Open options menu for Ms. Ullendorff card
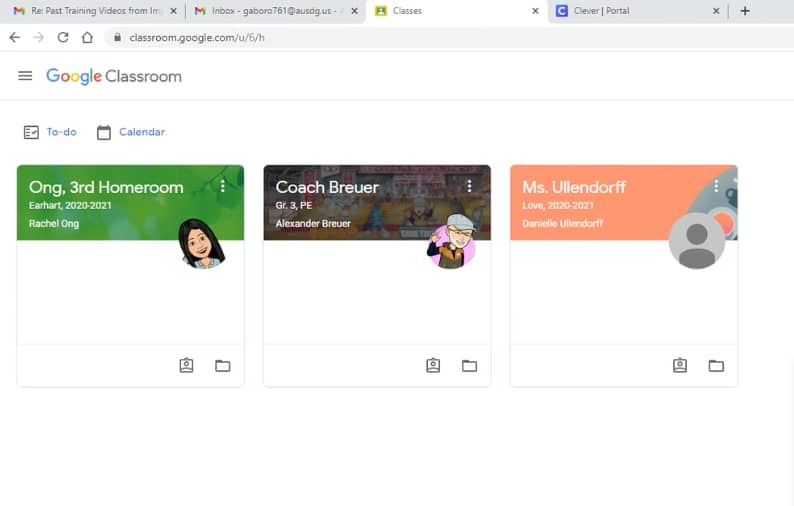 [x=716, y=186]
